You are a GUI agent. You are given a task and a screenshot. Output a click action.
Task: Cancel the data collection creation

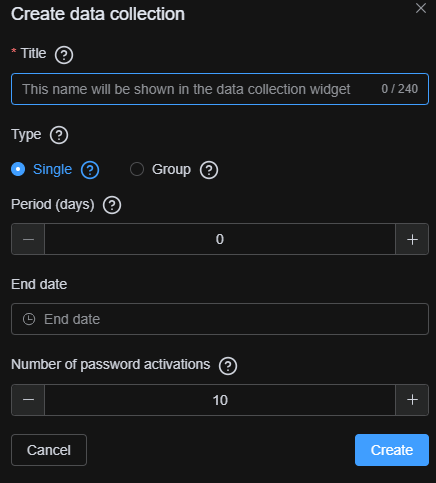[x=49, y=450]
